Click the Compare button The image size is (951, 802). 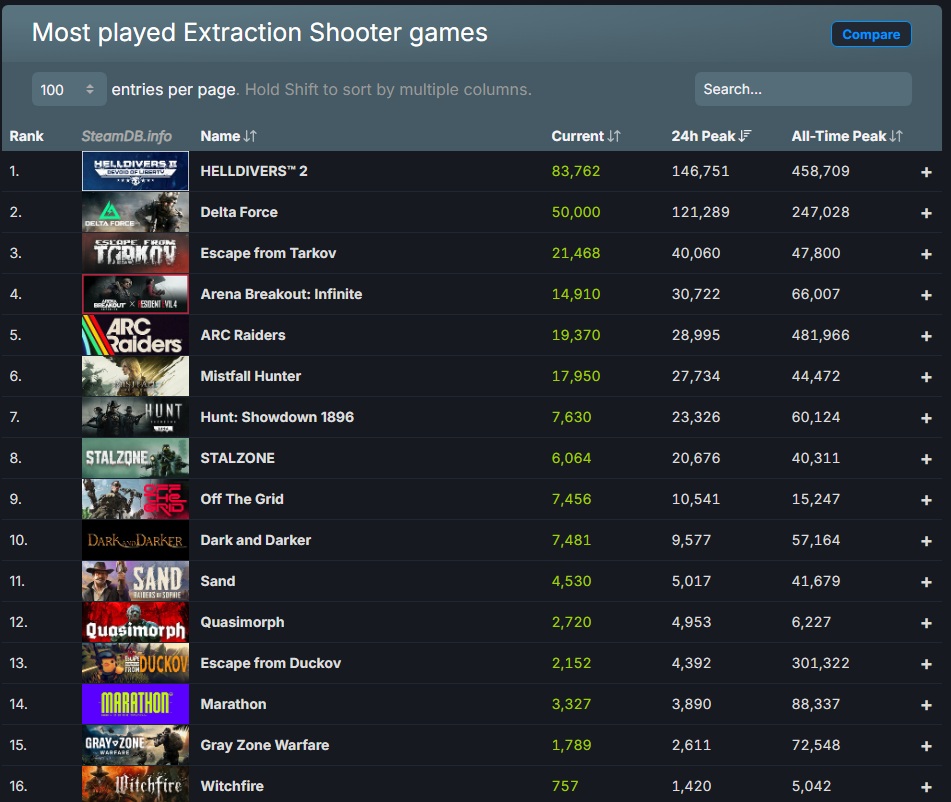click(871, 35)
